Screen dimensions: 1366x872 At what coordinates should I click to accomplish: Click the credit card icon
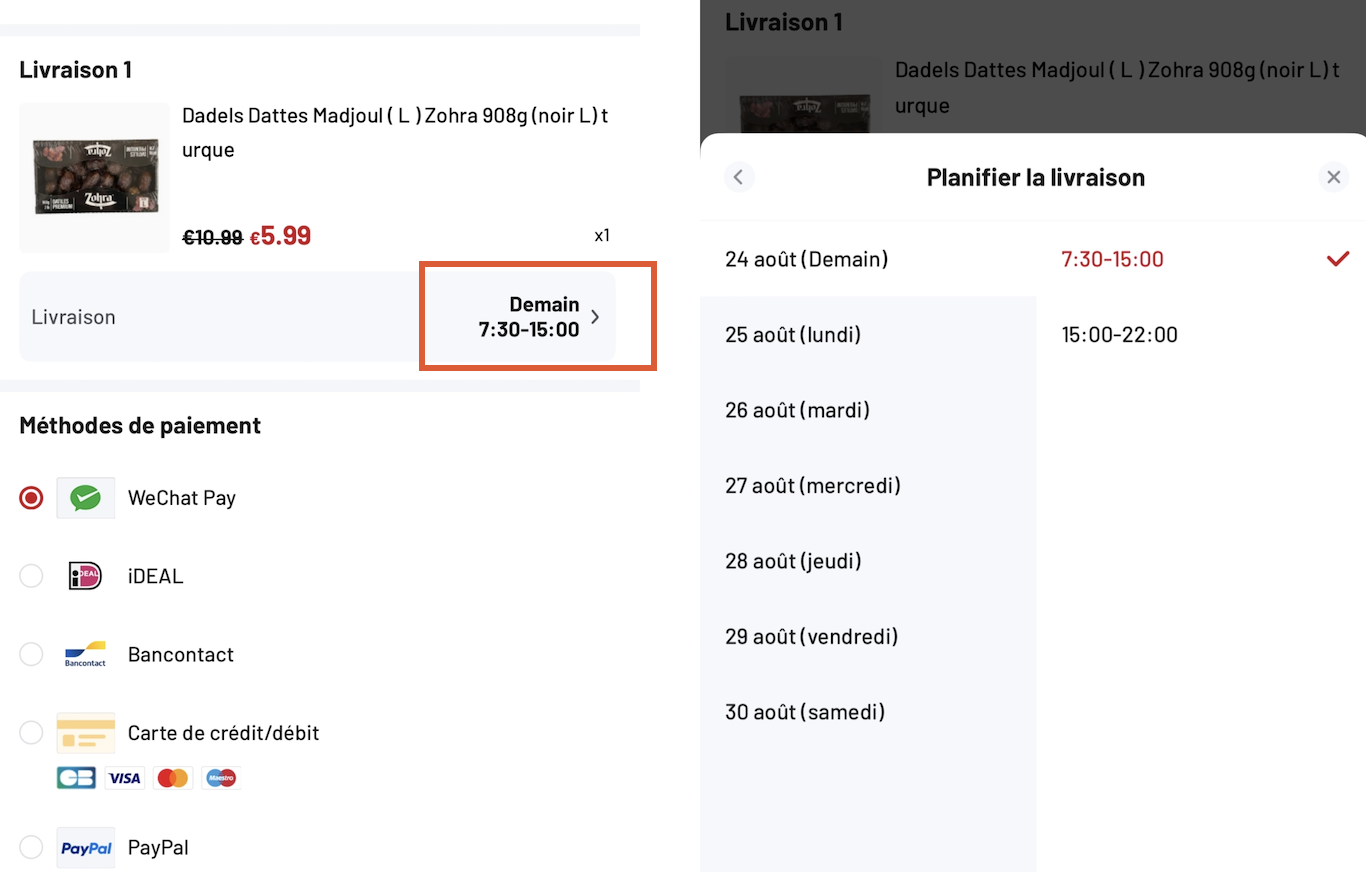(x=86, y=733)
